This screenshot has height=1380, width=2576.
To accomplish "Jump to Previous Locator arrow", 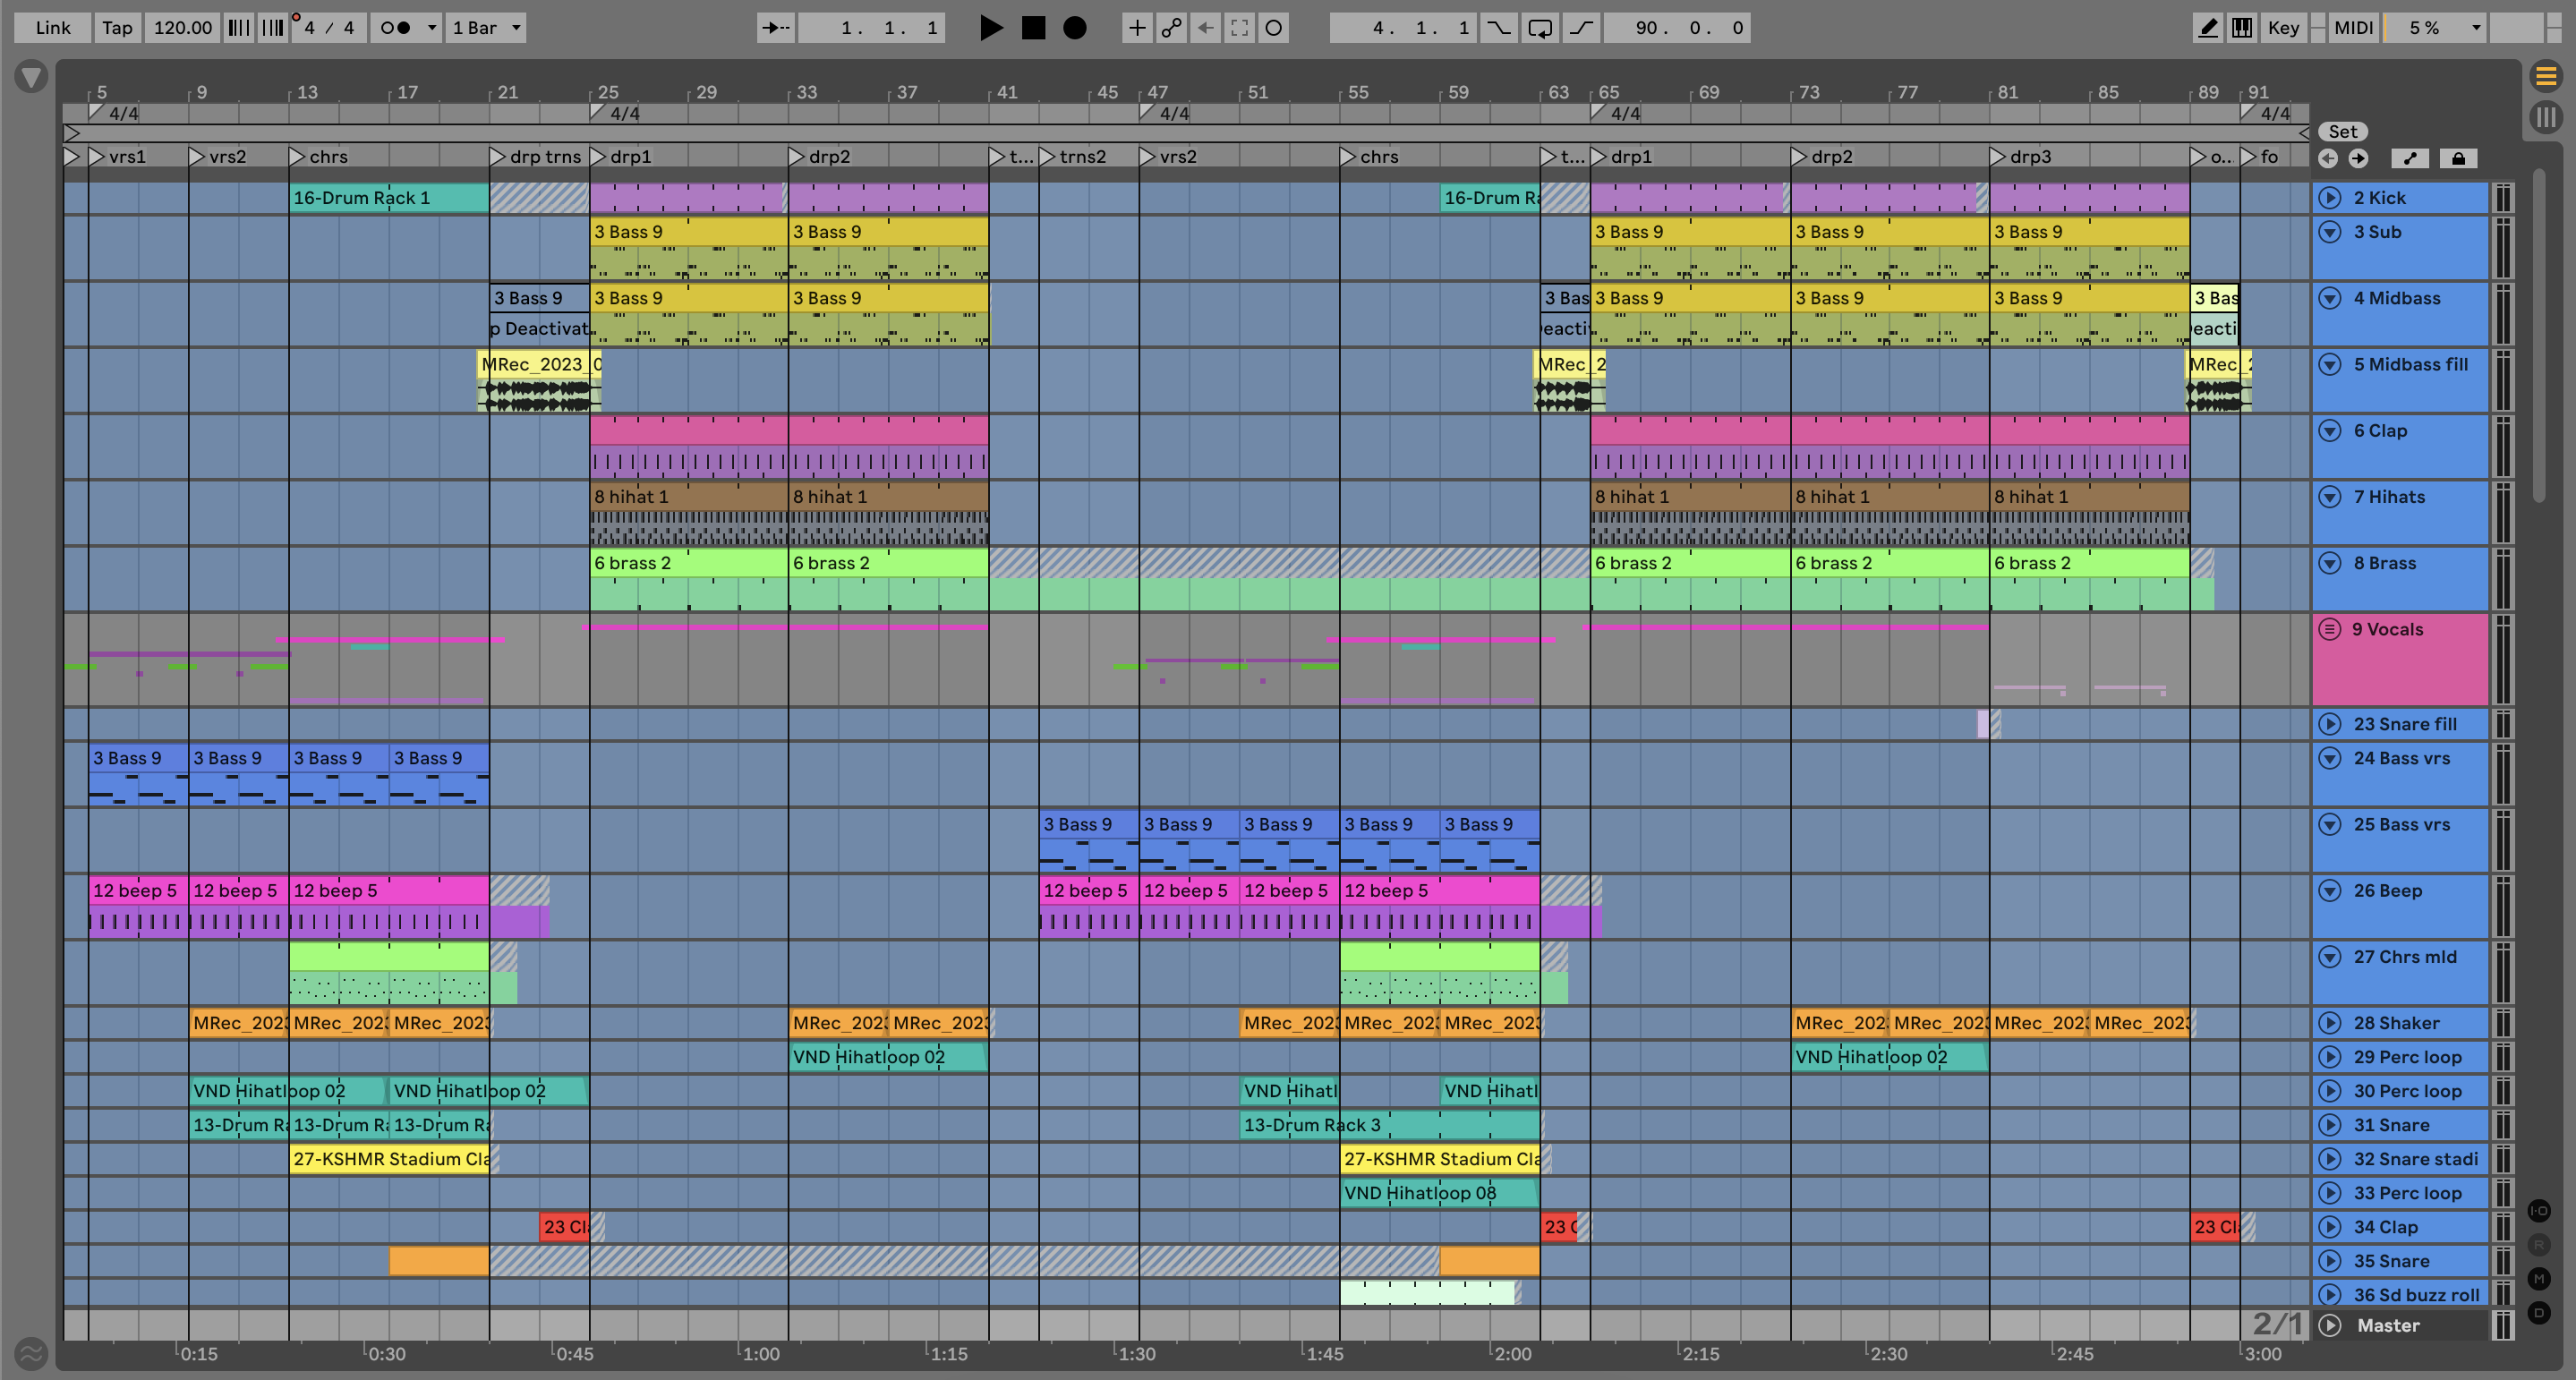I will coord(2328,158).
